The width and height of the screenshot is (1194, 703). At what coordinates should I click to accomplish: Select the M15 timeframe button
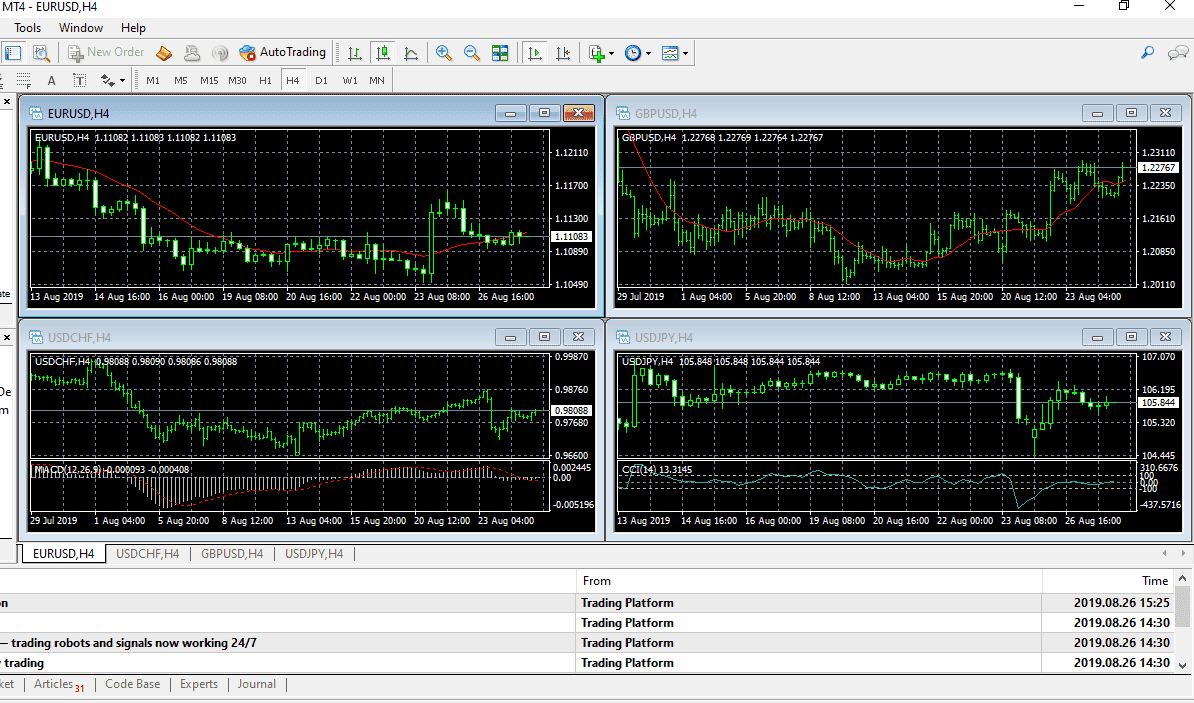click(x=209, y=80)
